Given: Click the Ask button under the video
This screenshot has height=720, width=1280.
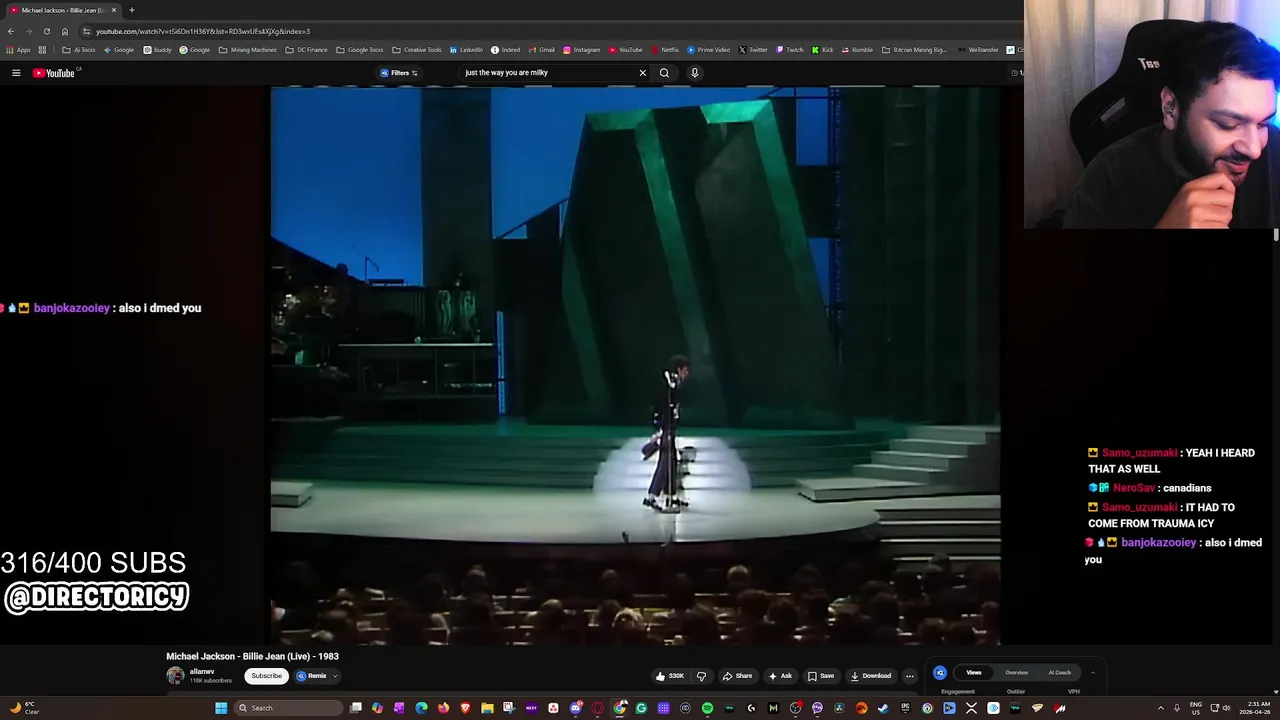Looking at the screenshot, I should point(780,676).
